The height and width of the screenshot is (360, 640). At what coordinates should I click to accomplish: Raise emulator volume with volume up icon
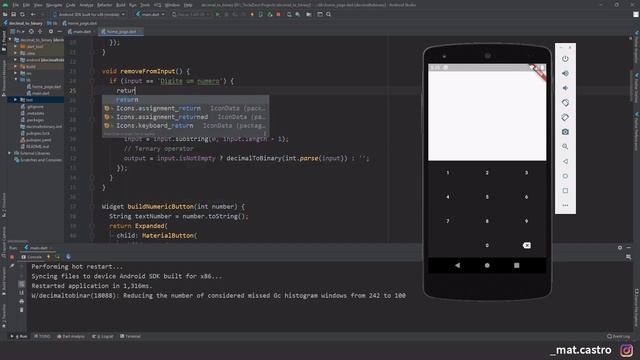tap(565, 73)
